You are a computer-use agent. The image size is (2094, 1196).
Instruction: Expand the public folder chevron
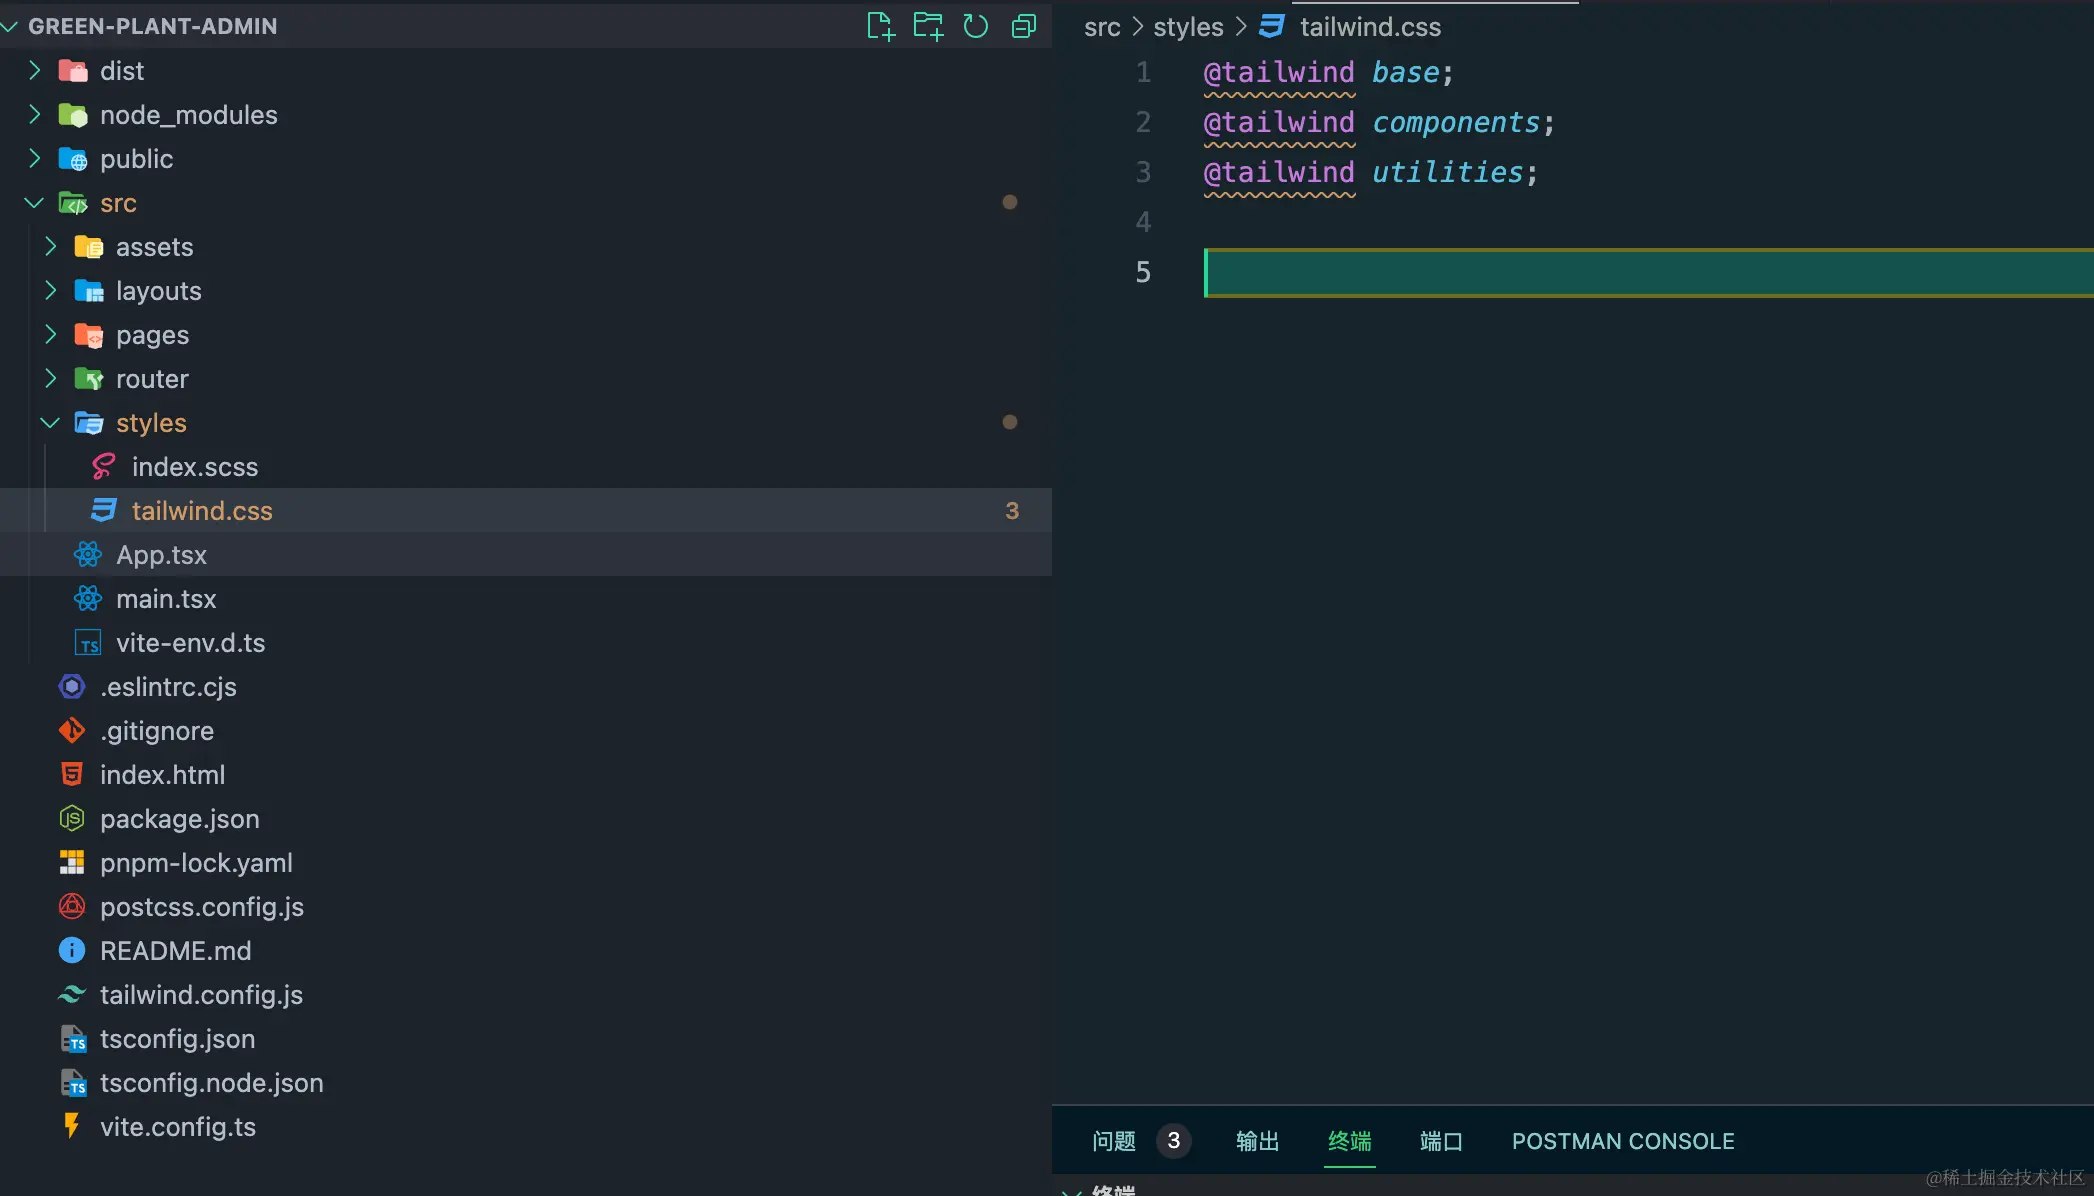34,158
